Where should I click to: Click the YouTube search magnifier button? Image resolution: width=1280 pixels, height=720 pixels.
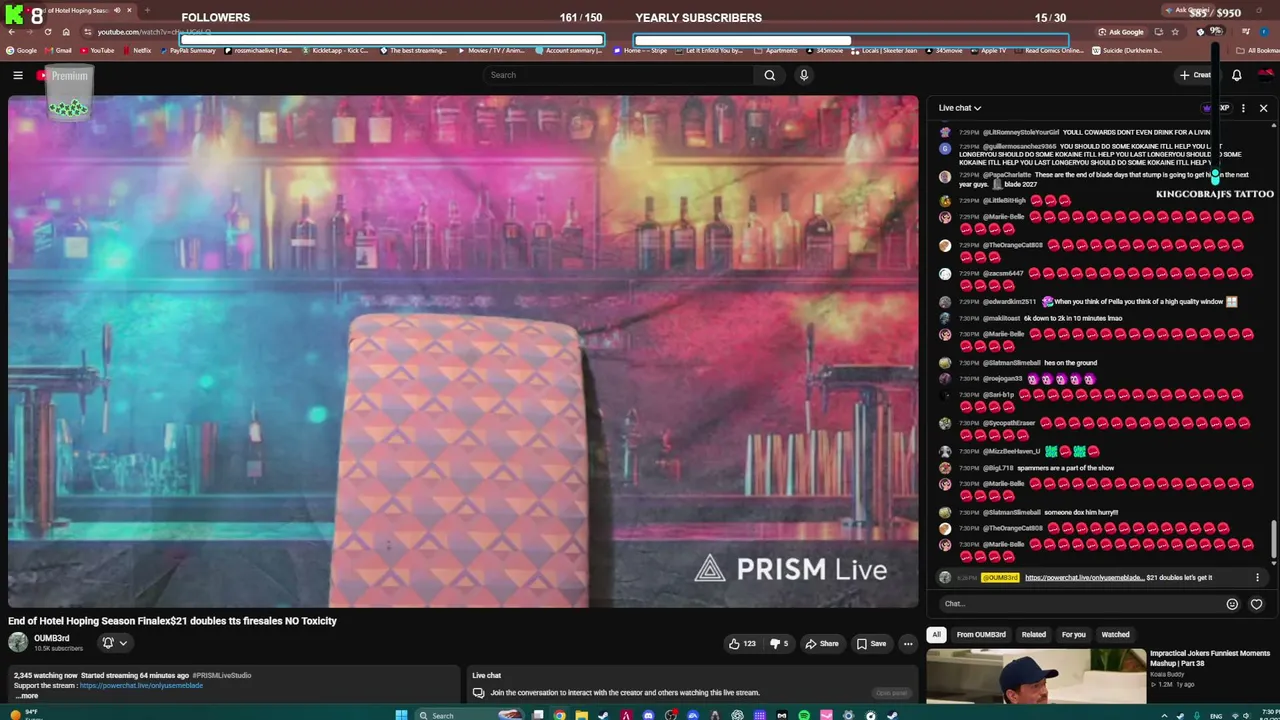pyautogui.click(x=769, y=75)
